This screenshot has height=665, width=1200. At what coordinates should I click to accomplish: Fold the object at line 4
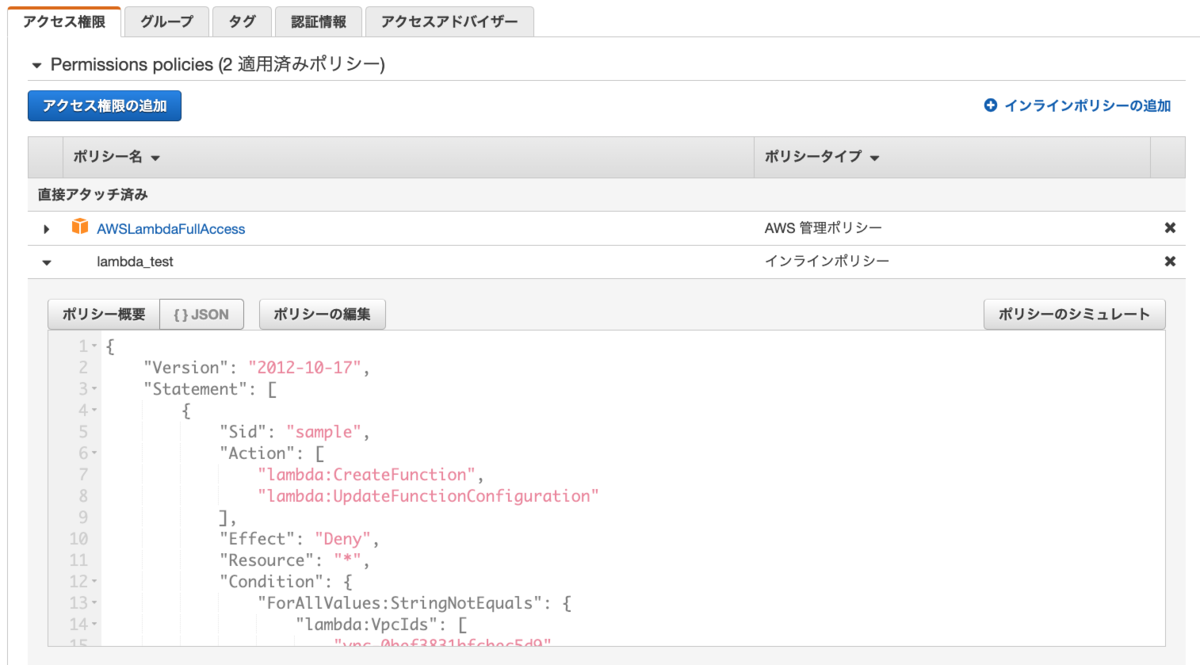tap(95, 410)
